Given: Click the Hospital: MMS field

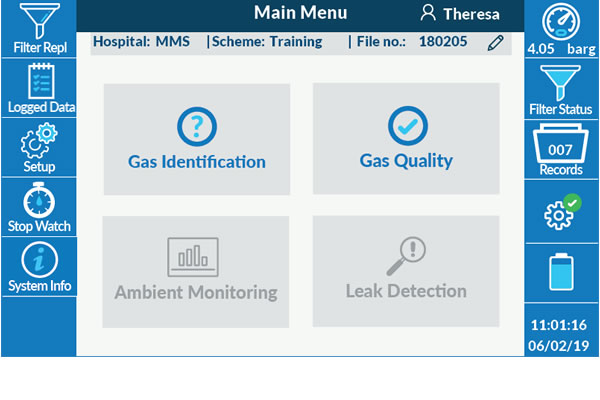Looking at the screenshot, I should click(142, 42).
